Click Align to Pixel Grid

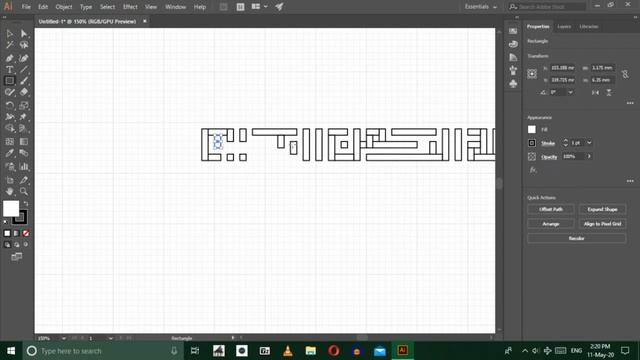pos(602,224)
